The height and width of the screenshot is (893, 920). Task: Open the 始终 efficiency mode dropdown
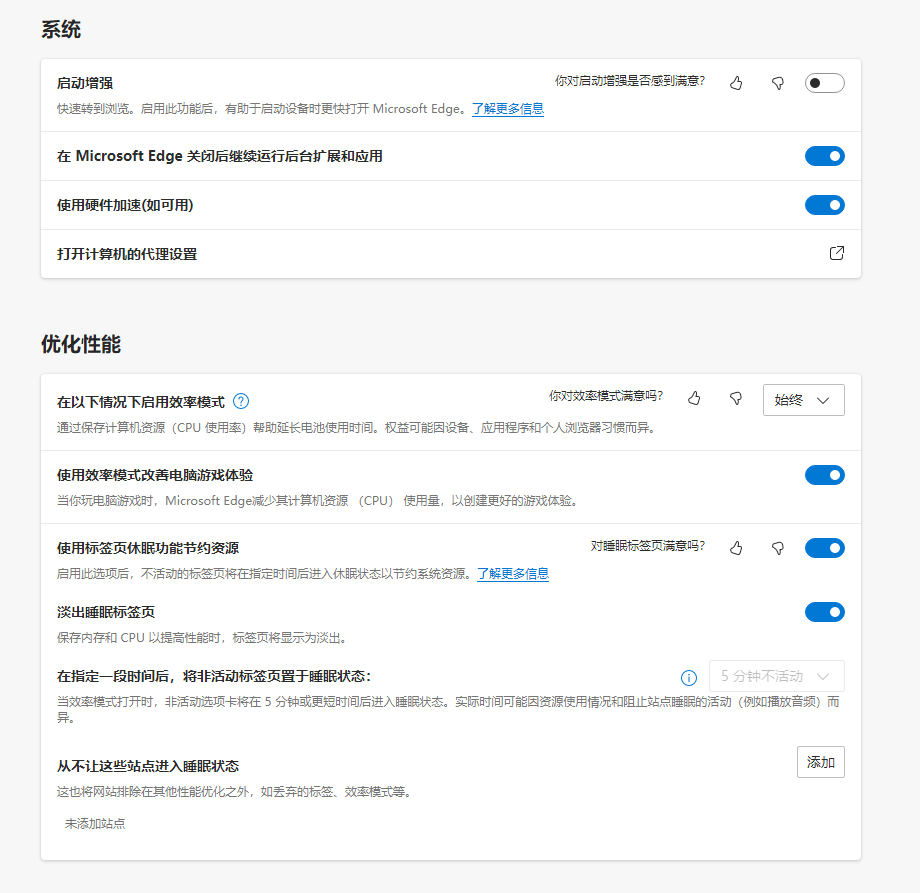804,400
